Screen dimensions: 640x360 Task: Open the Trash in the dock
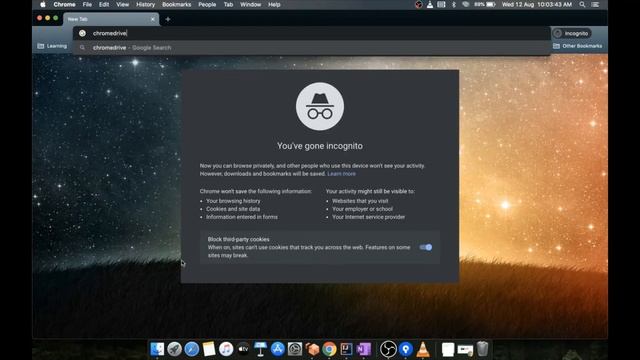(482, 349)
